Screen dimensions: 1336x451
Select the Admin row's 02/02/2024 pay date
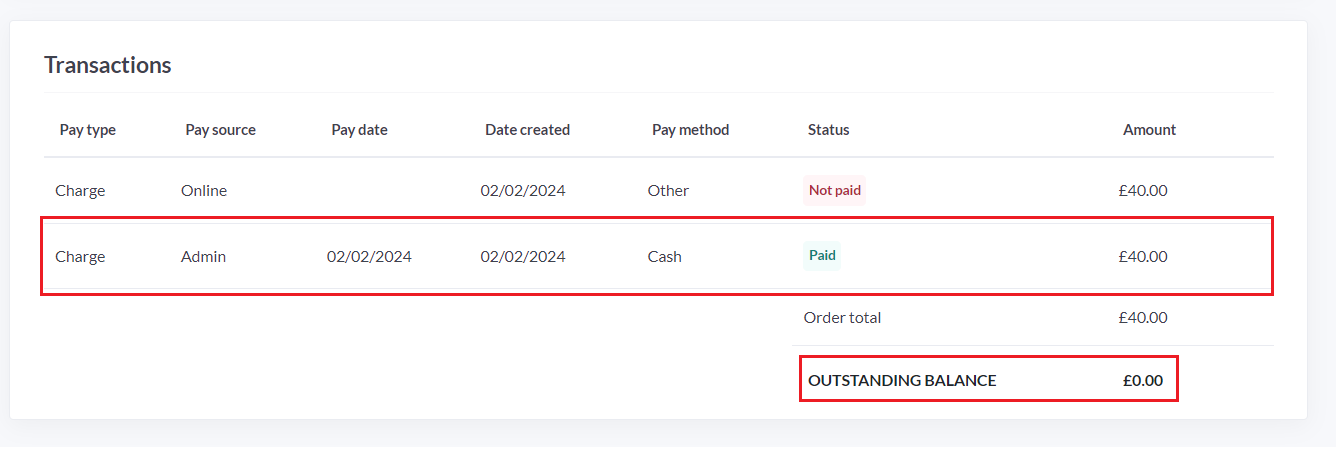click(x=370, y=257)
